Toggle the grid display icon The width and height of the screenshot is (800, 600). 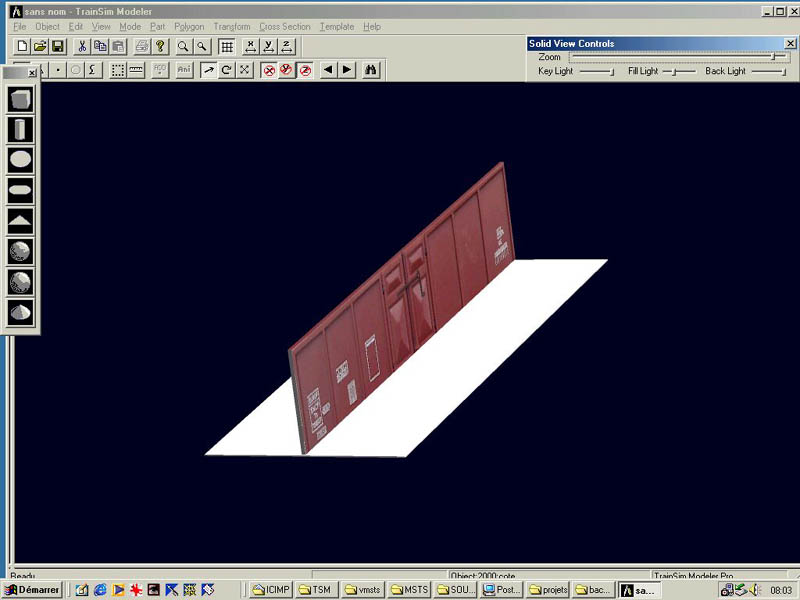coord(227,47)
